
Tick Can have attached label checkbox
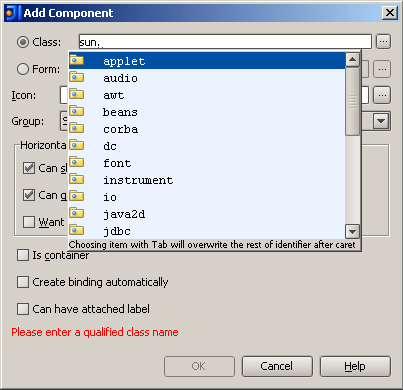[23, 309]
